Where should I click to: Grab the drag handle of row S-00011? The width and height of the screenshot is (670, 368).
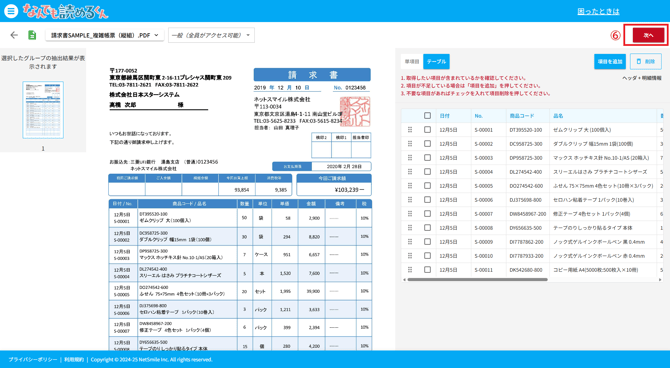coord(410,270)
